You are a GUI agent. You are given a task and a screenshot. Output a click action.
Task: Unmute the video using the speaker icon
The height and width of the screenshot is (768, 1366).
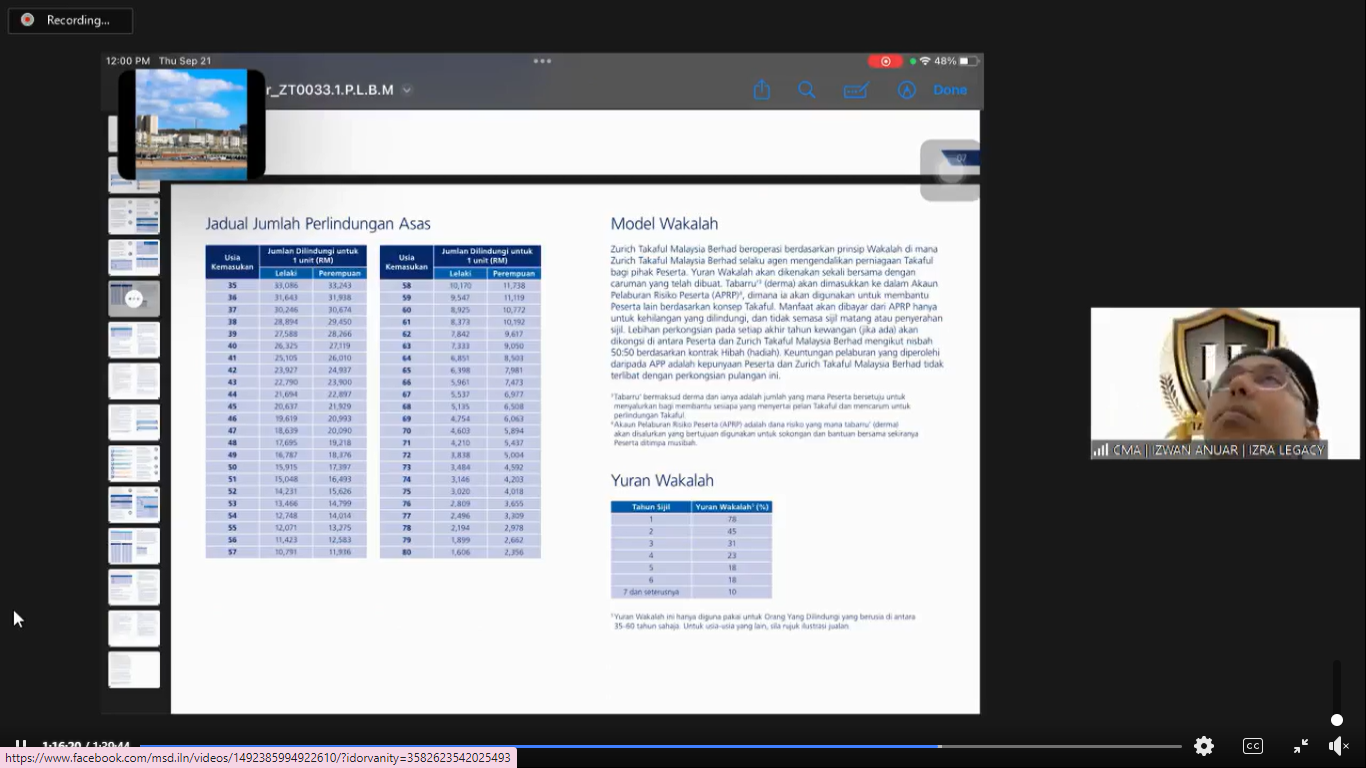1339,746
